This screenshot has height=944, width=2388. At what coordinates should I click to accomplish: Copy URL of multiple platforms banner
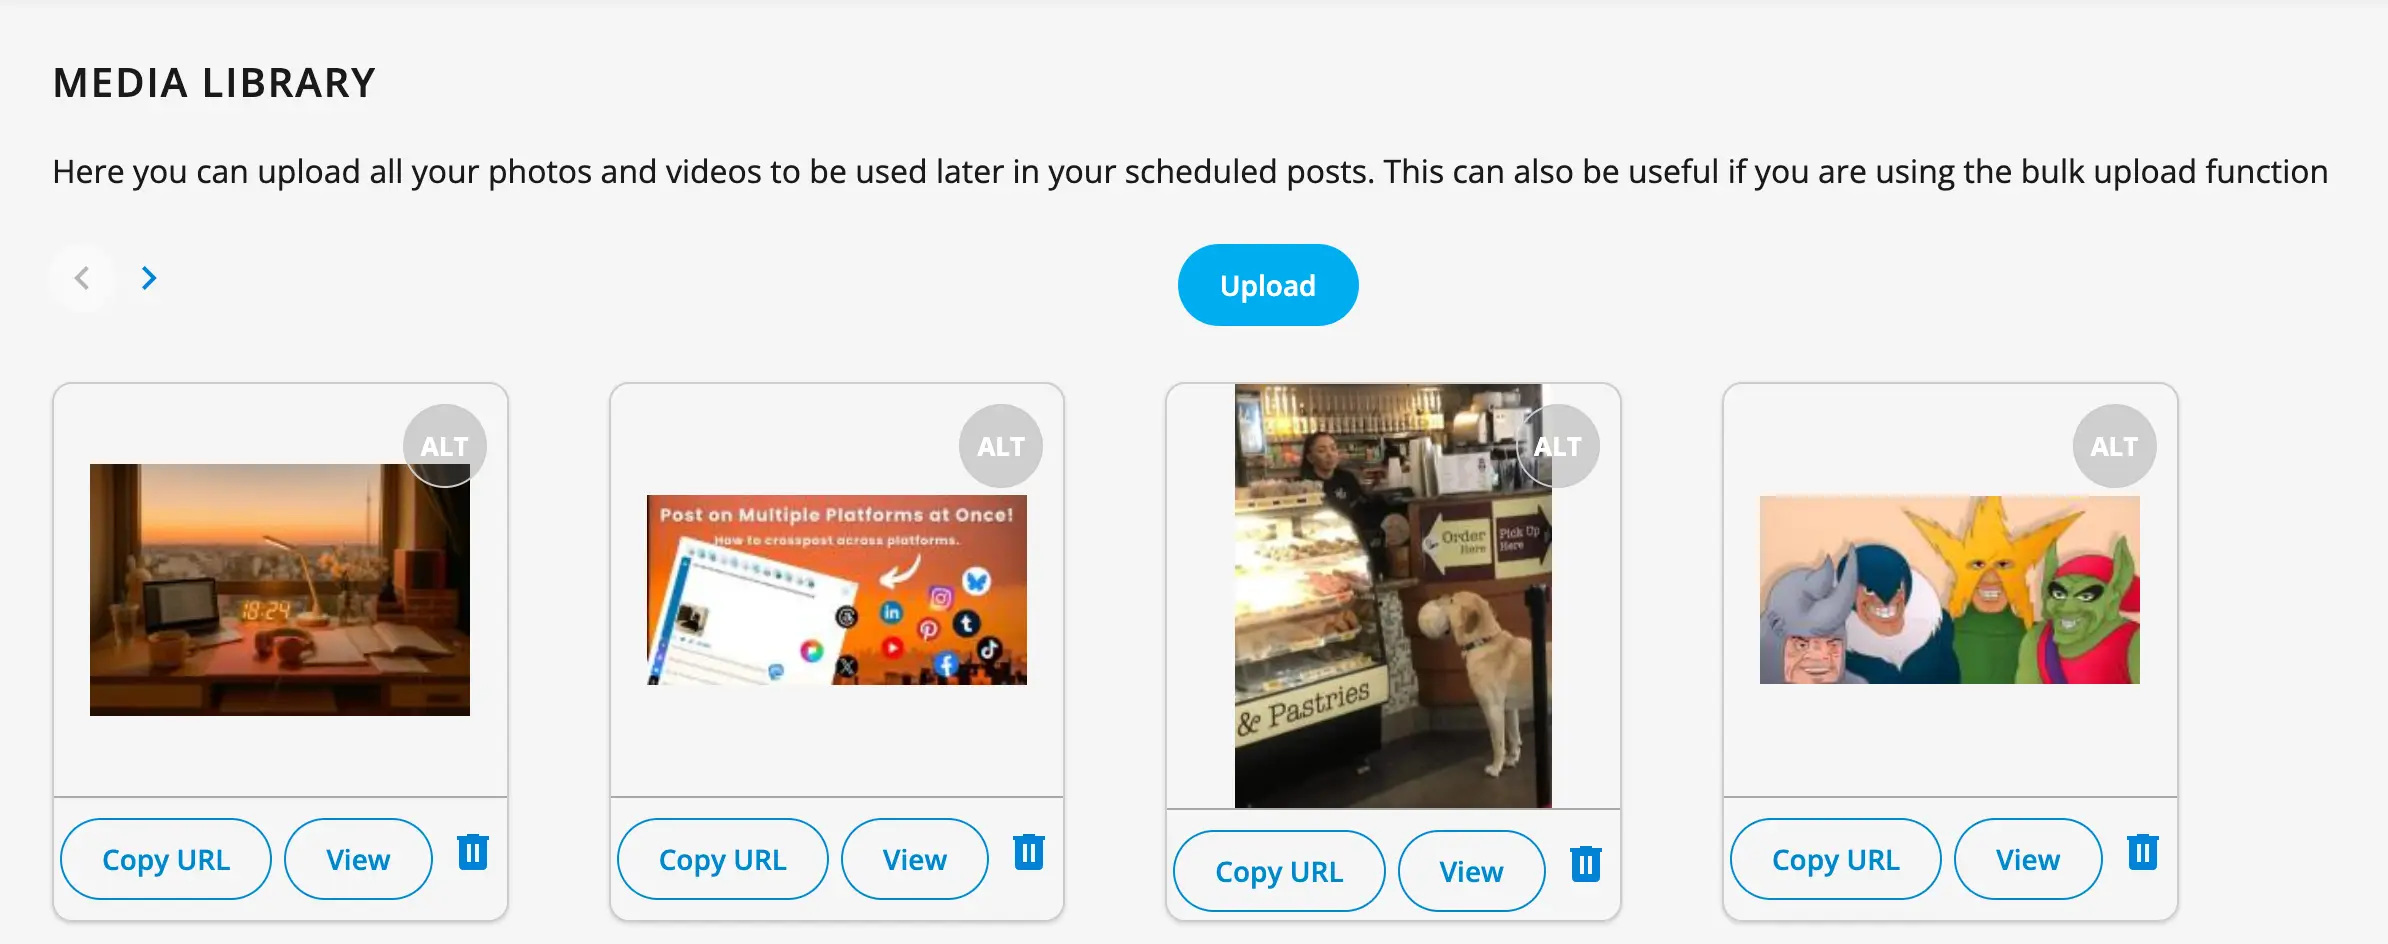click(x=722, y=860)
